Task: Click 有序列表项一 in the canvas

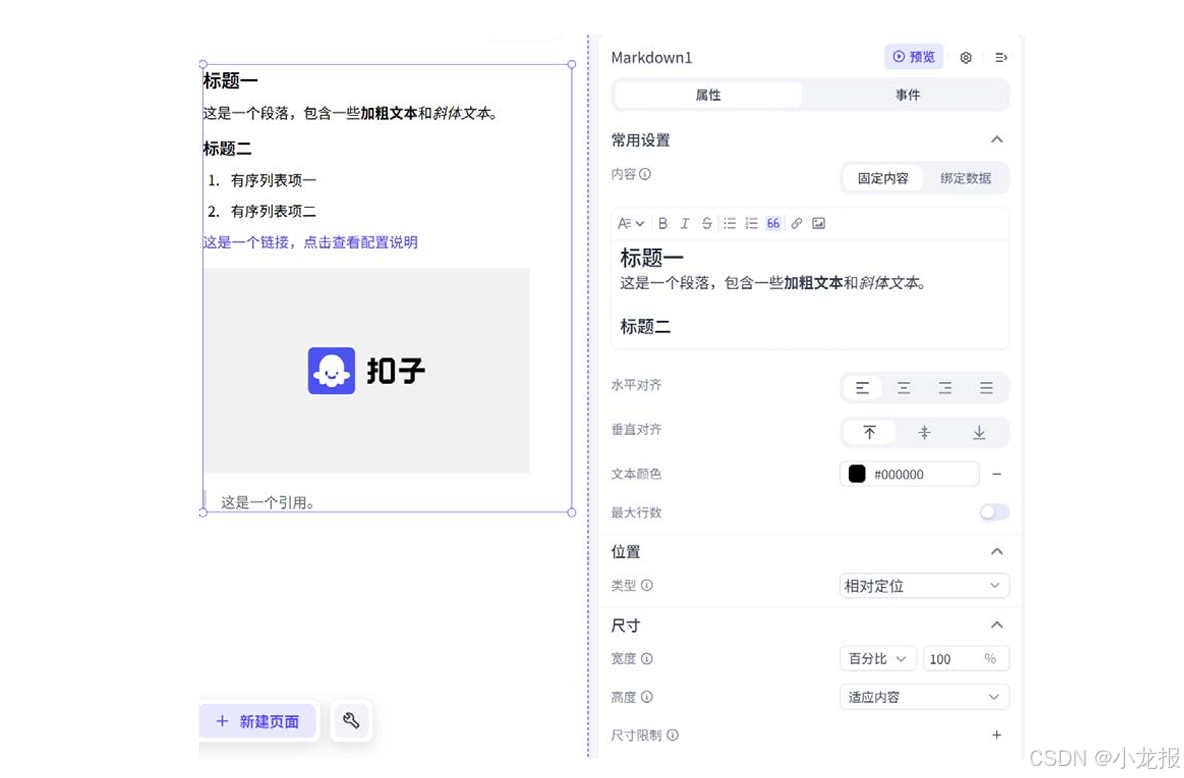Action: 273,181
